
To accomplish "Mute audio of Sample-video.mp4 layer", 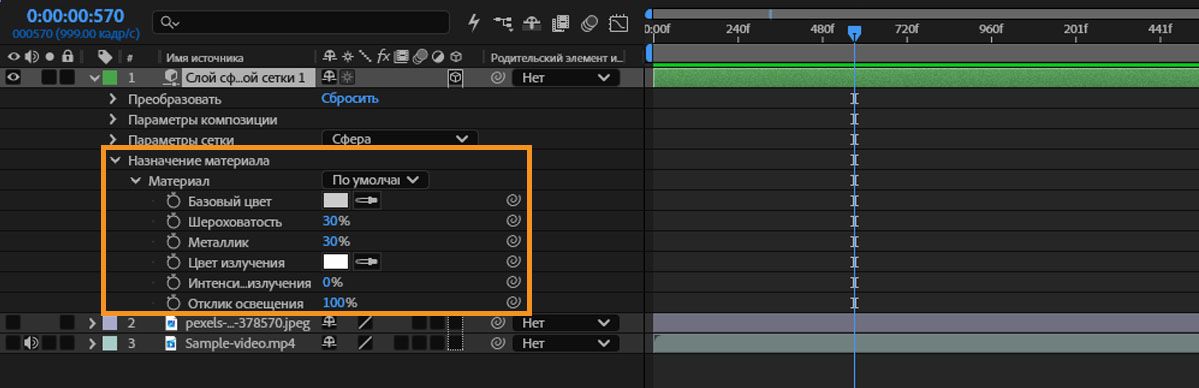I will (x=31, y=343).
